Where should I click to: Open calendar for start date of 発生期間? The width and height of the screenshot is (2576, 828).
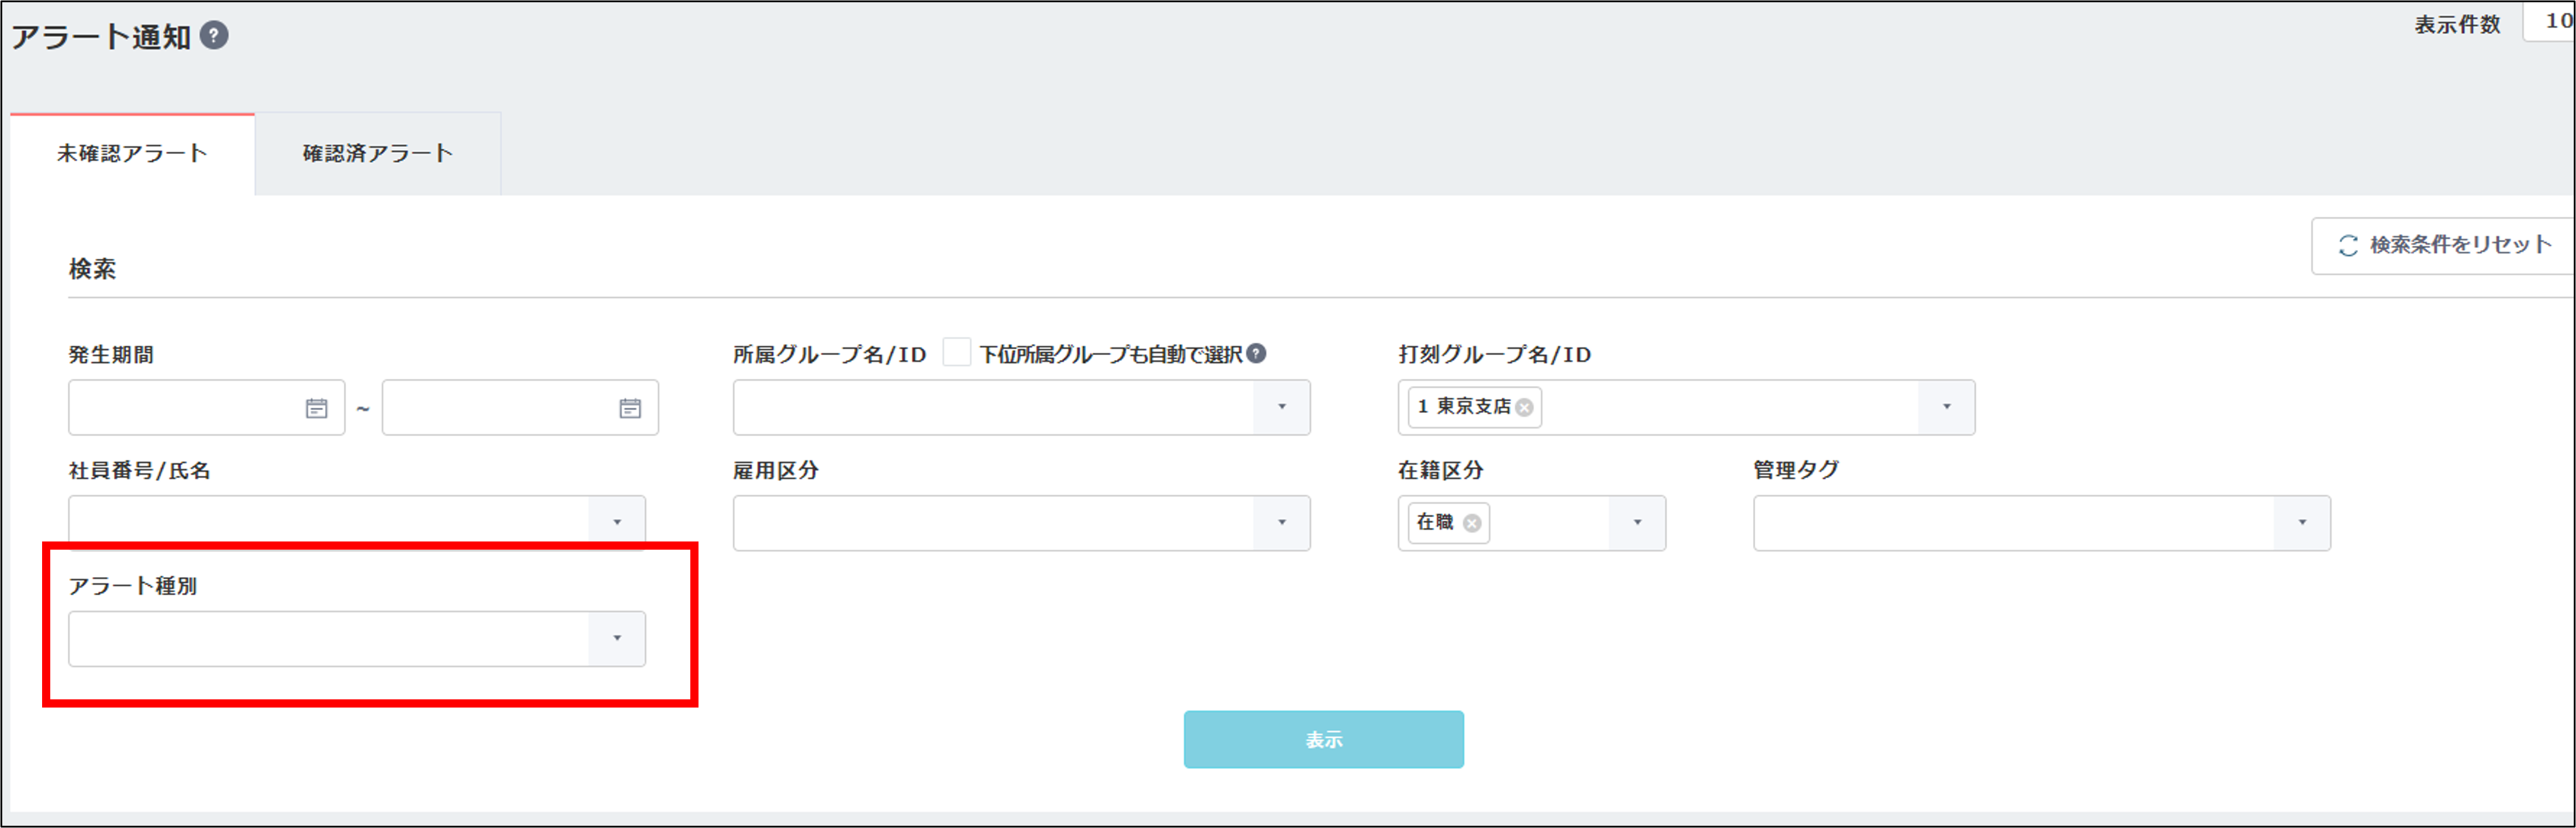316,408
